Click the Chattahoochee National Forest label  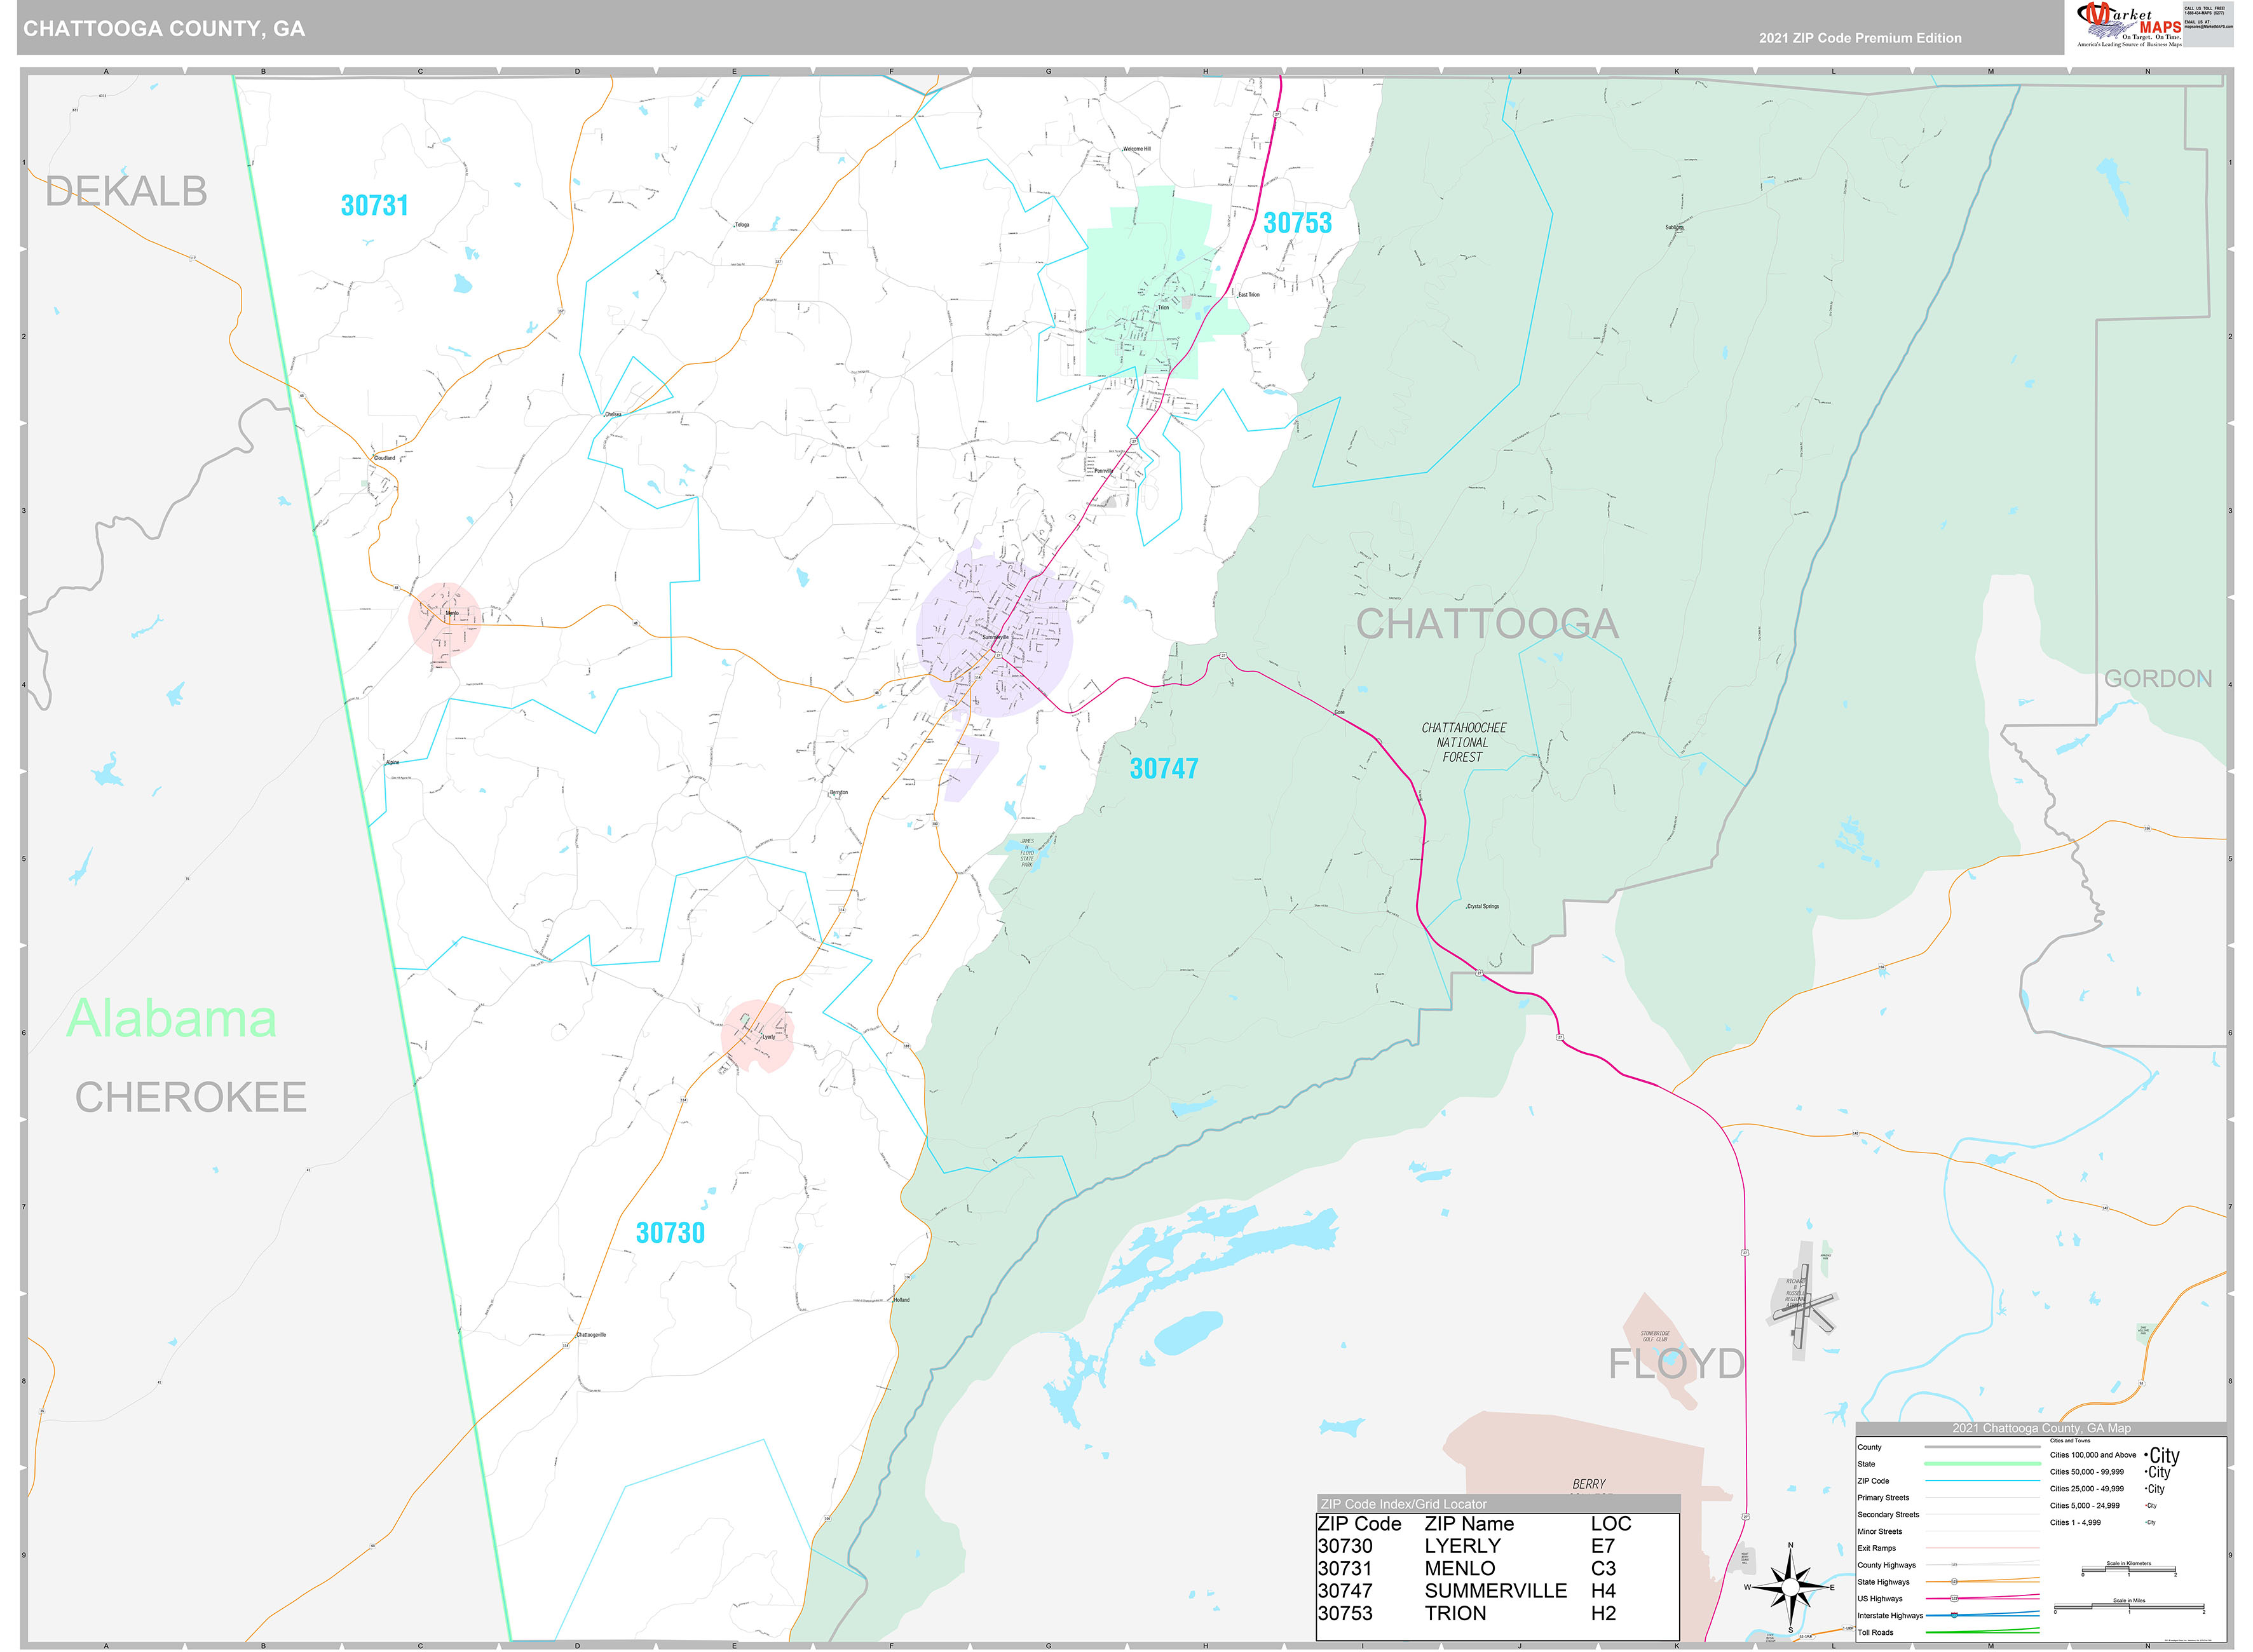point(1463,743)
